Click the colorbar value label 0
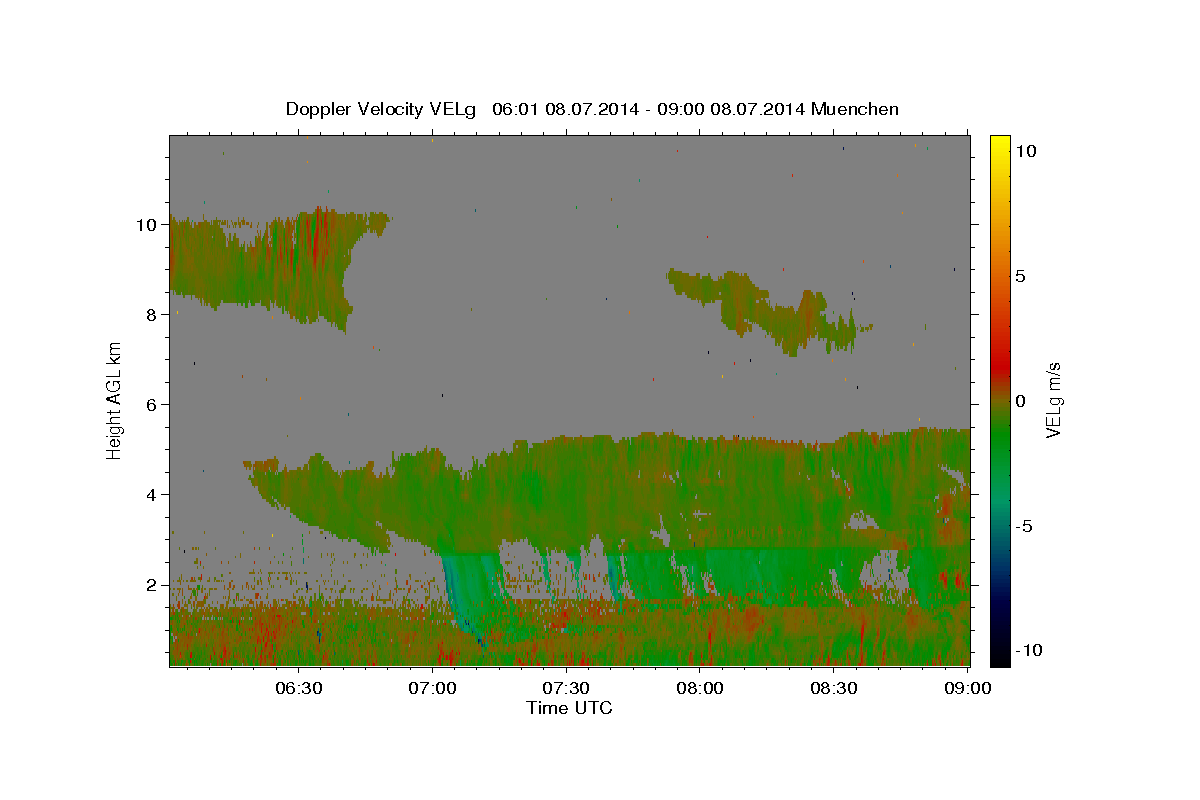This screenshot has width=1200, height=800. [1020, 401]
